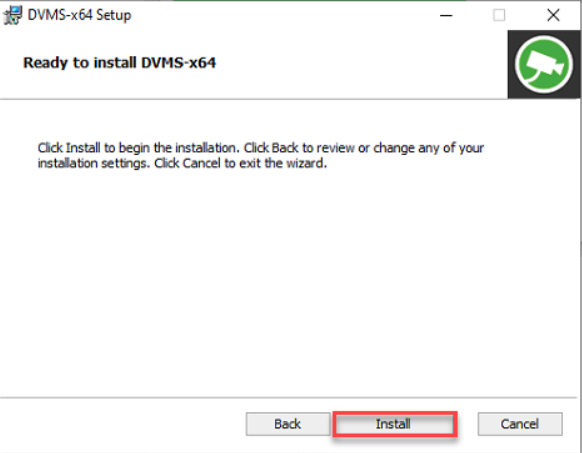Screen dimensions: 582x453
Task: Click the installer icon in the title bar
Action: (13, 16)
